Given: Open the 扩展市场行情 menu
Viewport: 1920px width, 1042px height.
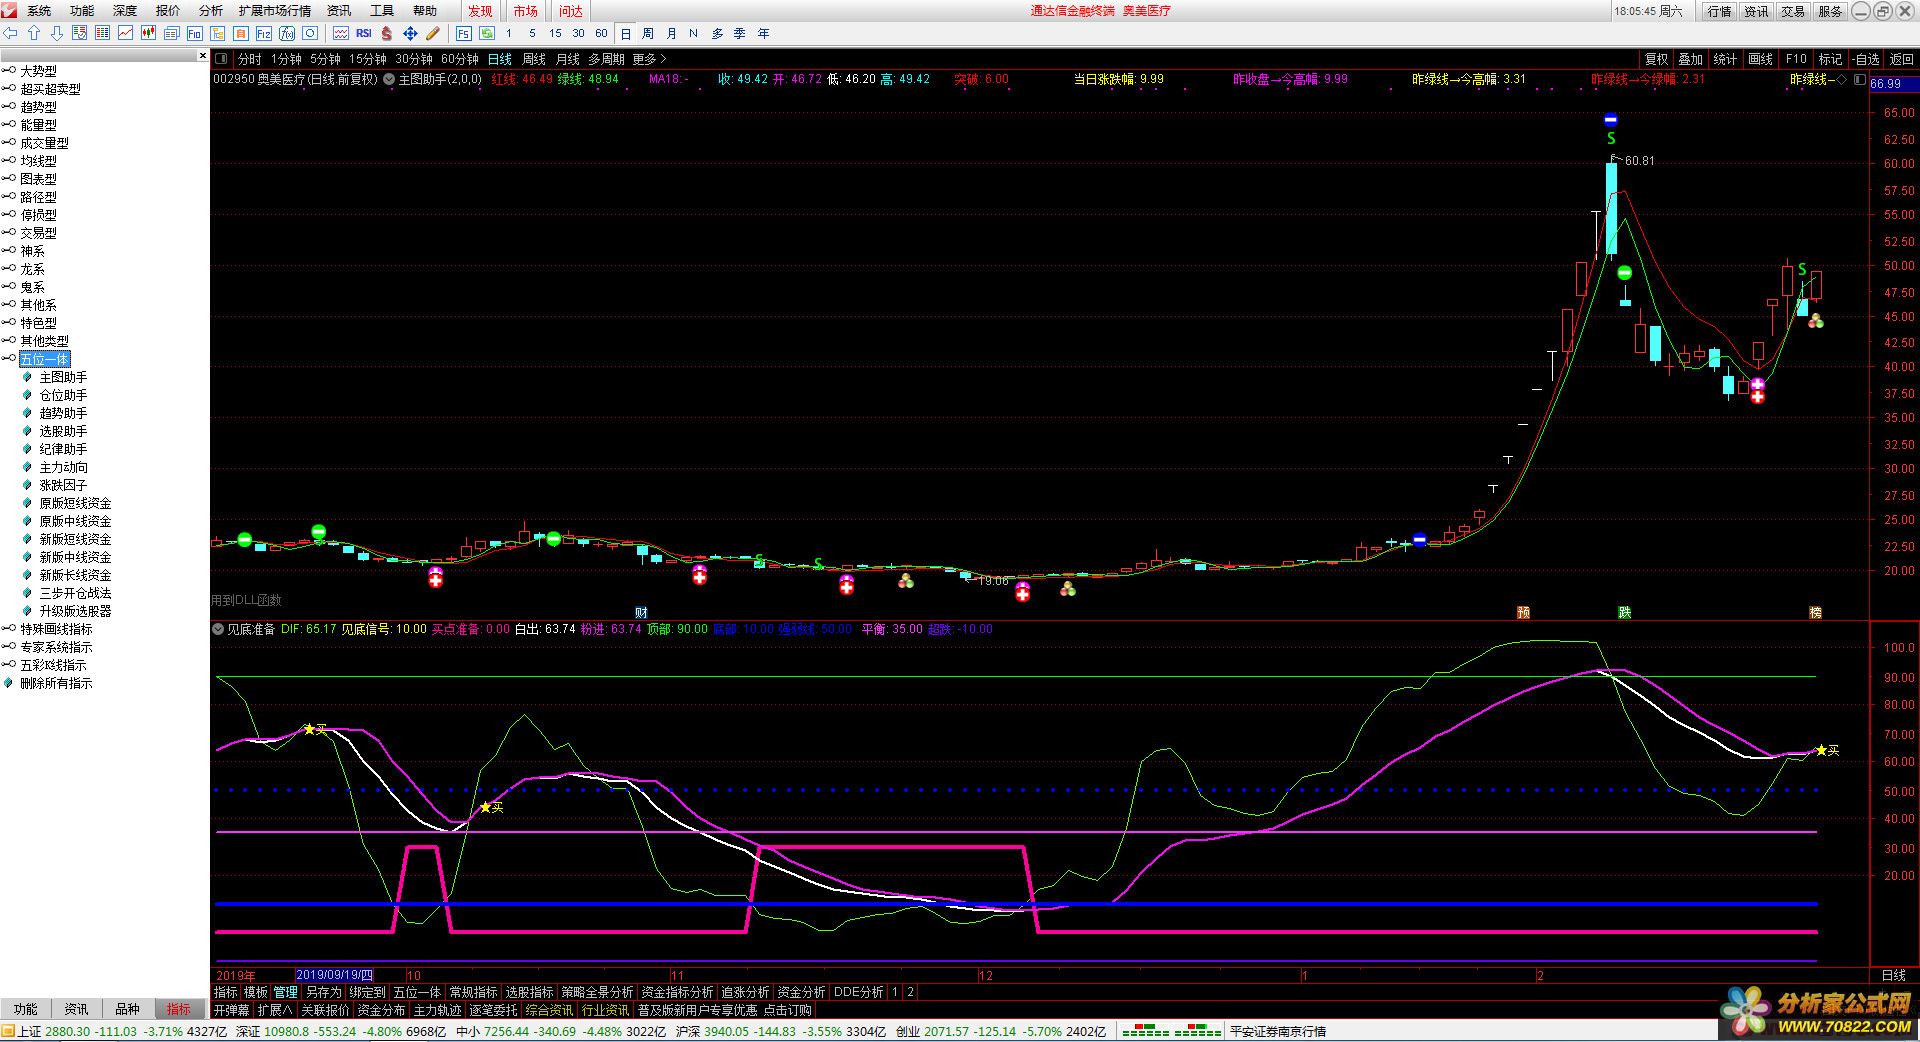Looking at the screenshot, I should tap(274, 11).
